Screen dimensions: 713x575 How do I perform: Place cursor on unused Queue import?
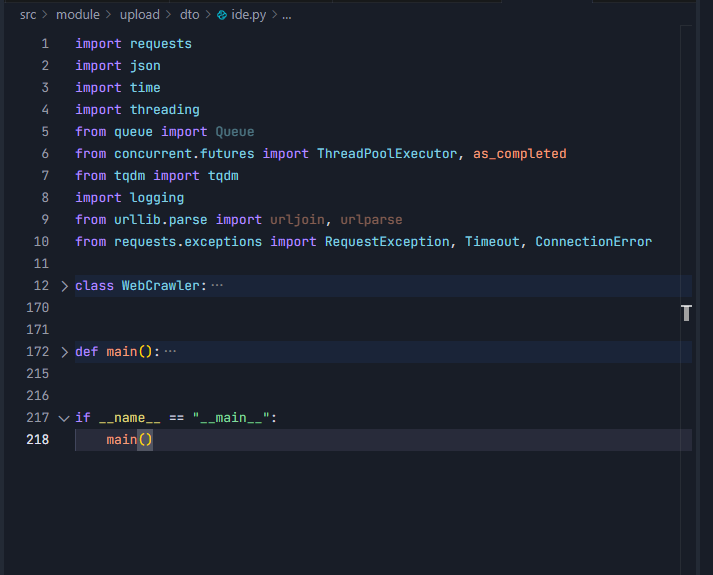point(234,132)
